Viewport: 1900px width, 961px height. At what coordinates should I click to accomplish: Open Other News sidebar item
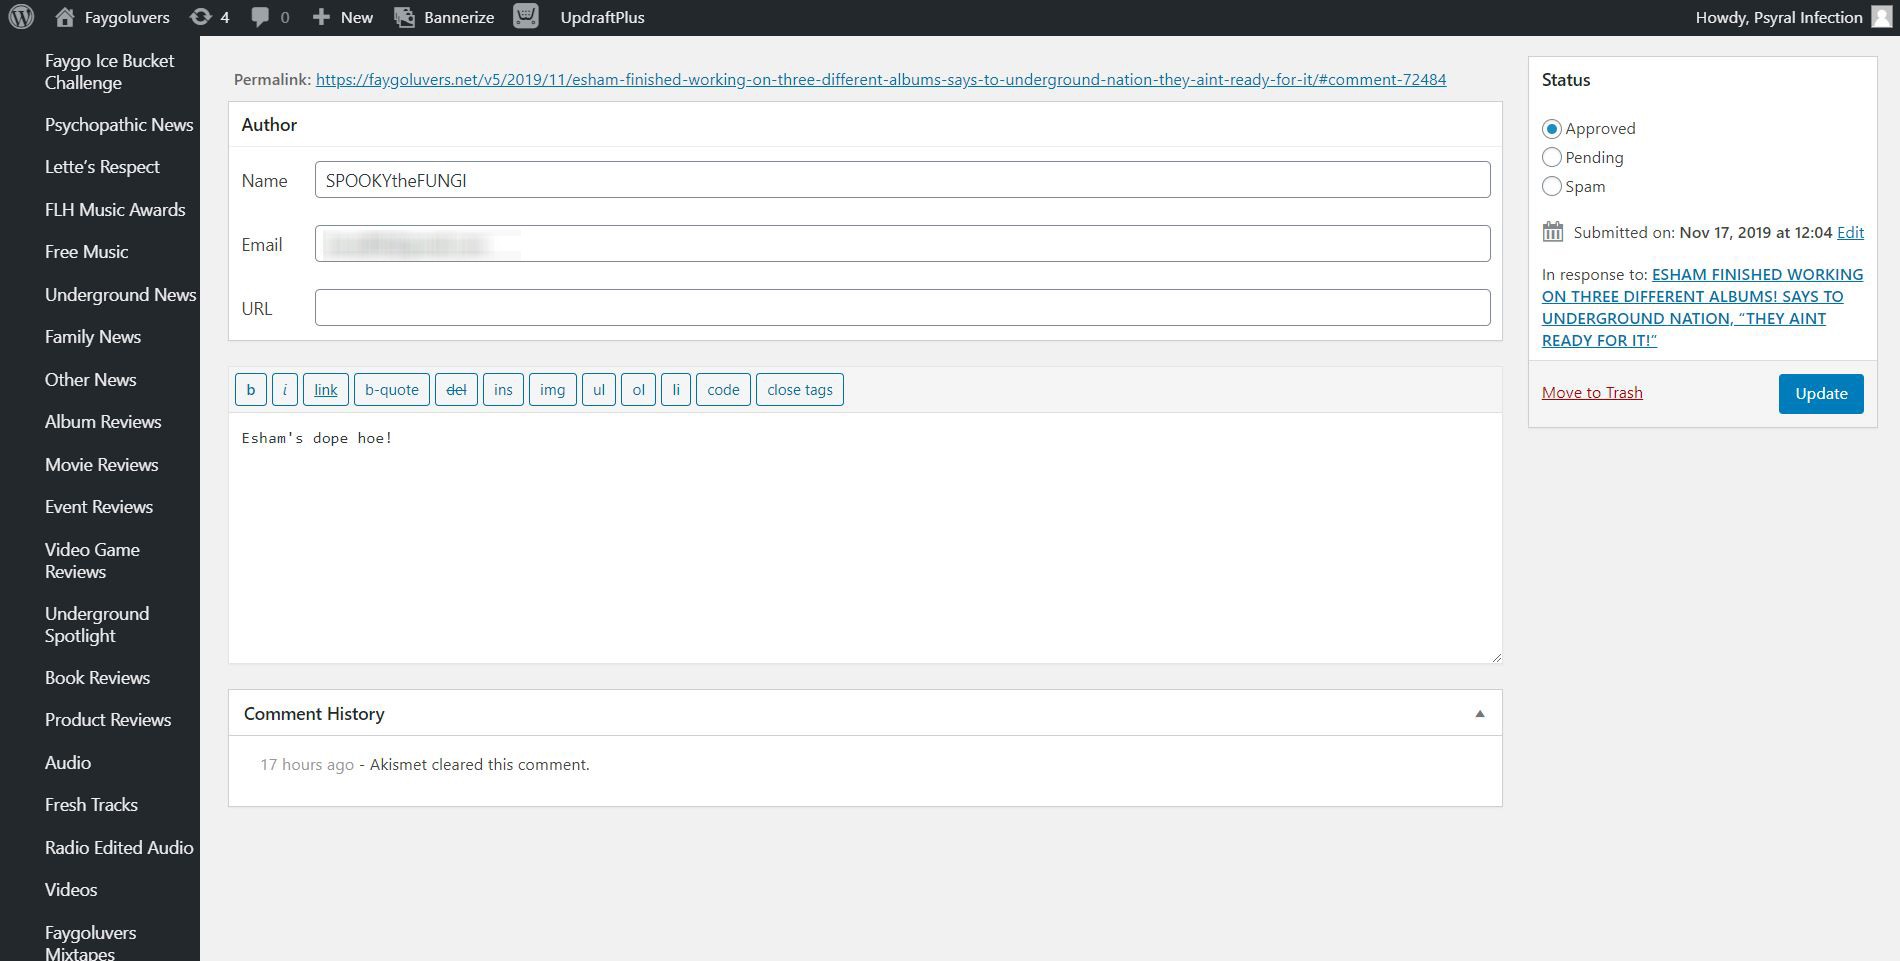coord(90,380)
